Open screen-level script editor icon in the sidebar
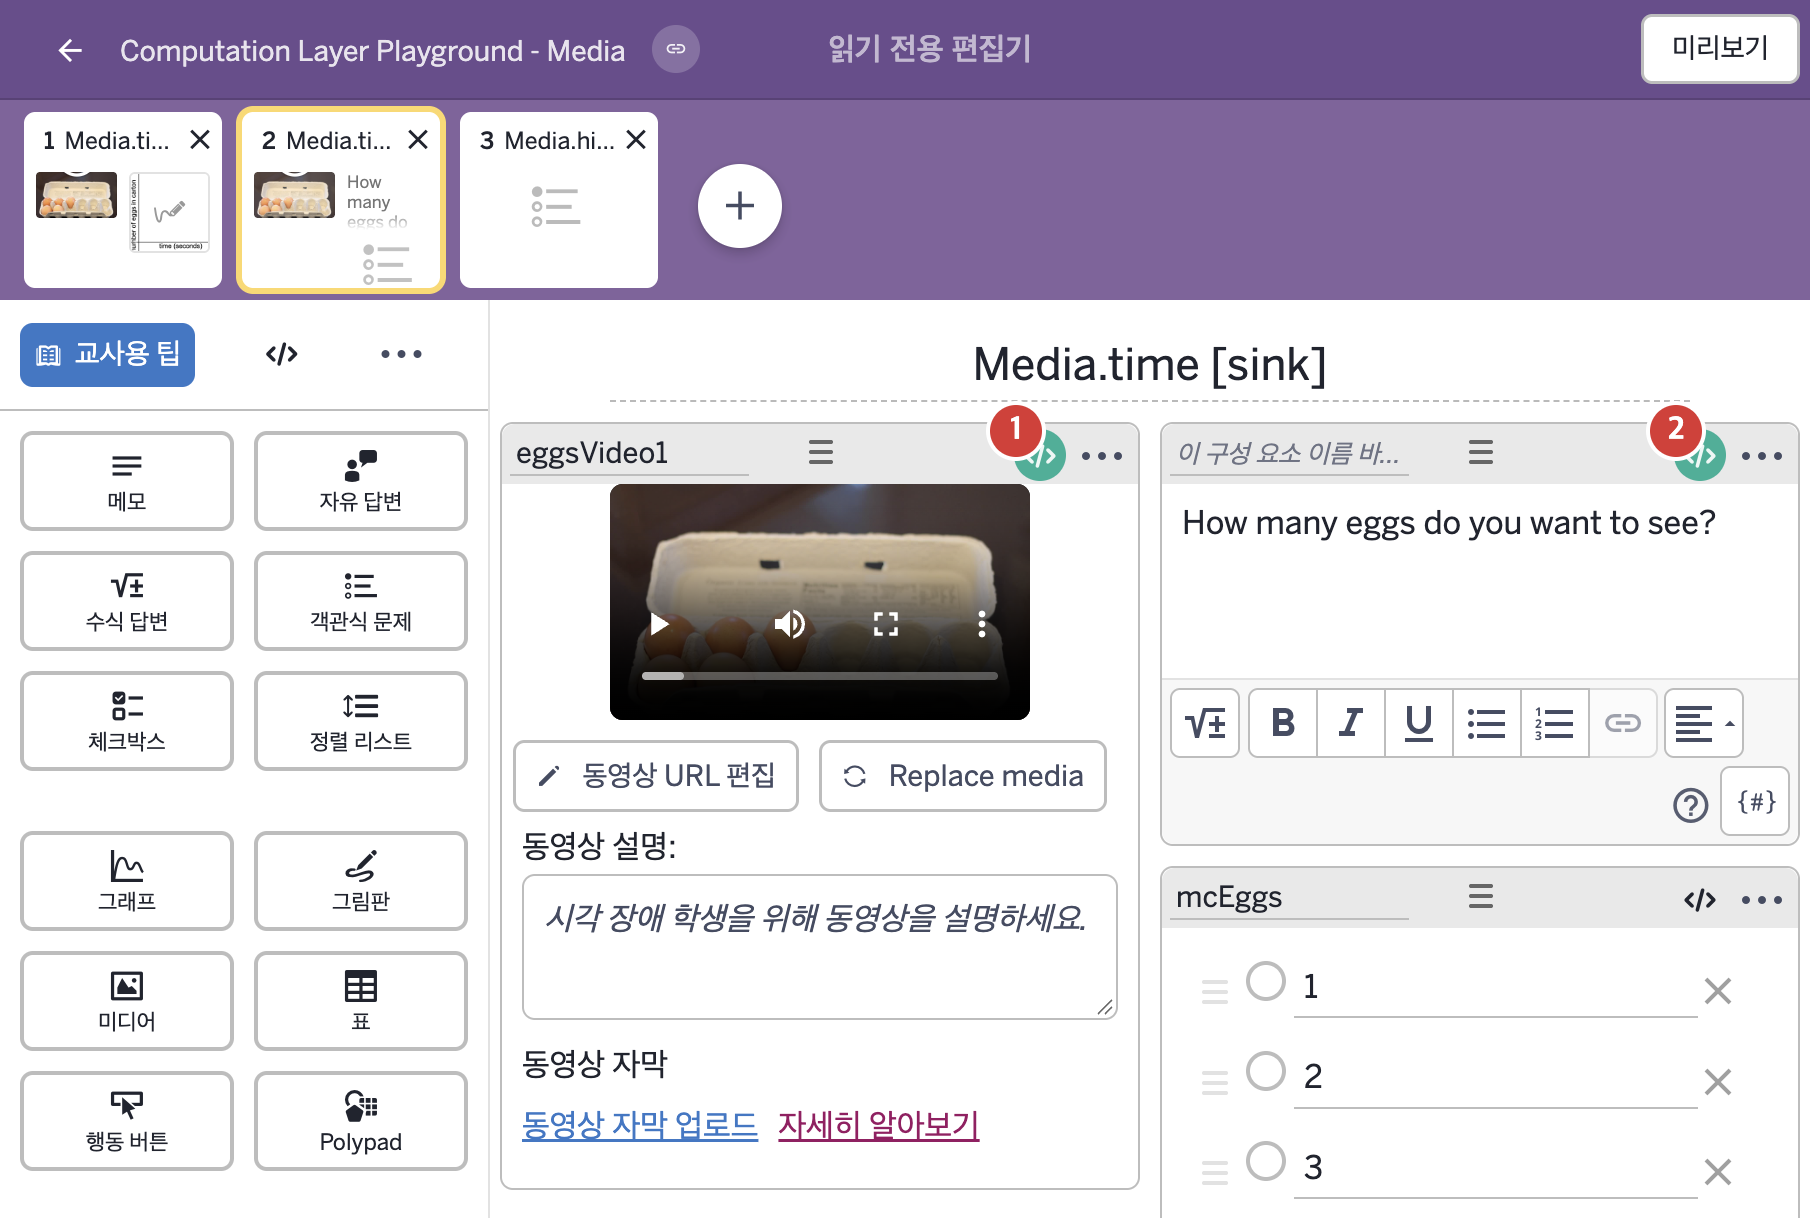The height and width of the screenshot is (1218, 1810). point(282,354)
